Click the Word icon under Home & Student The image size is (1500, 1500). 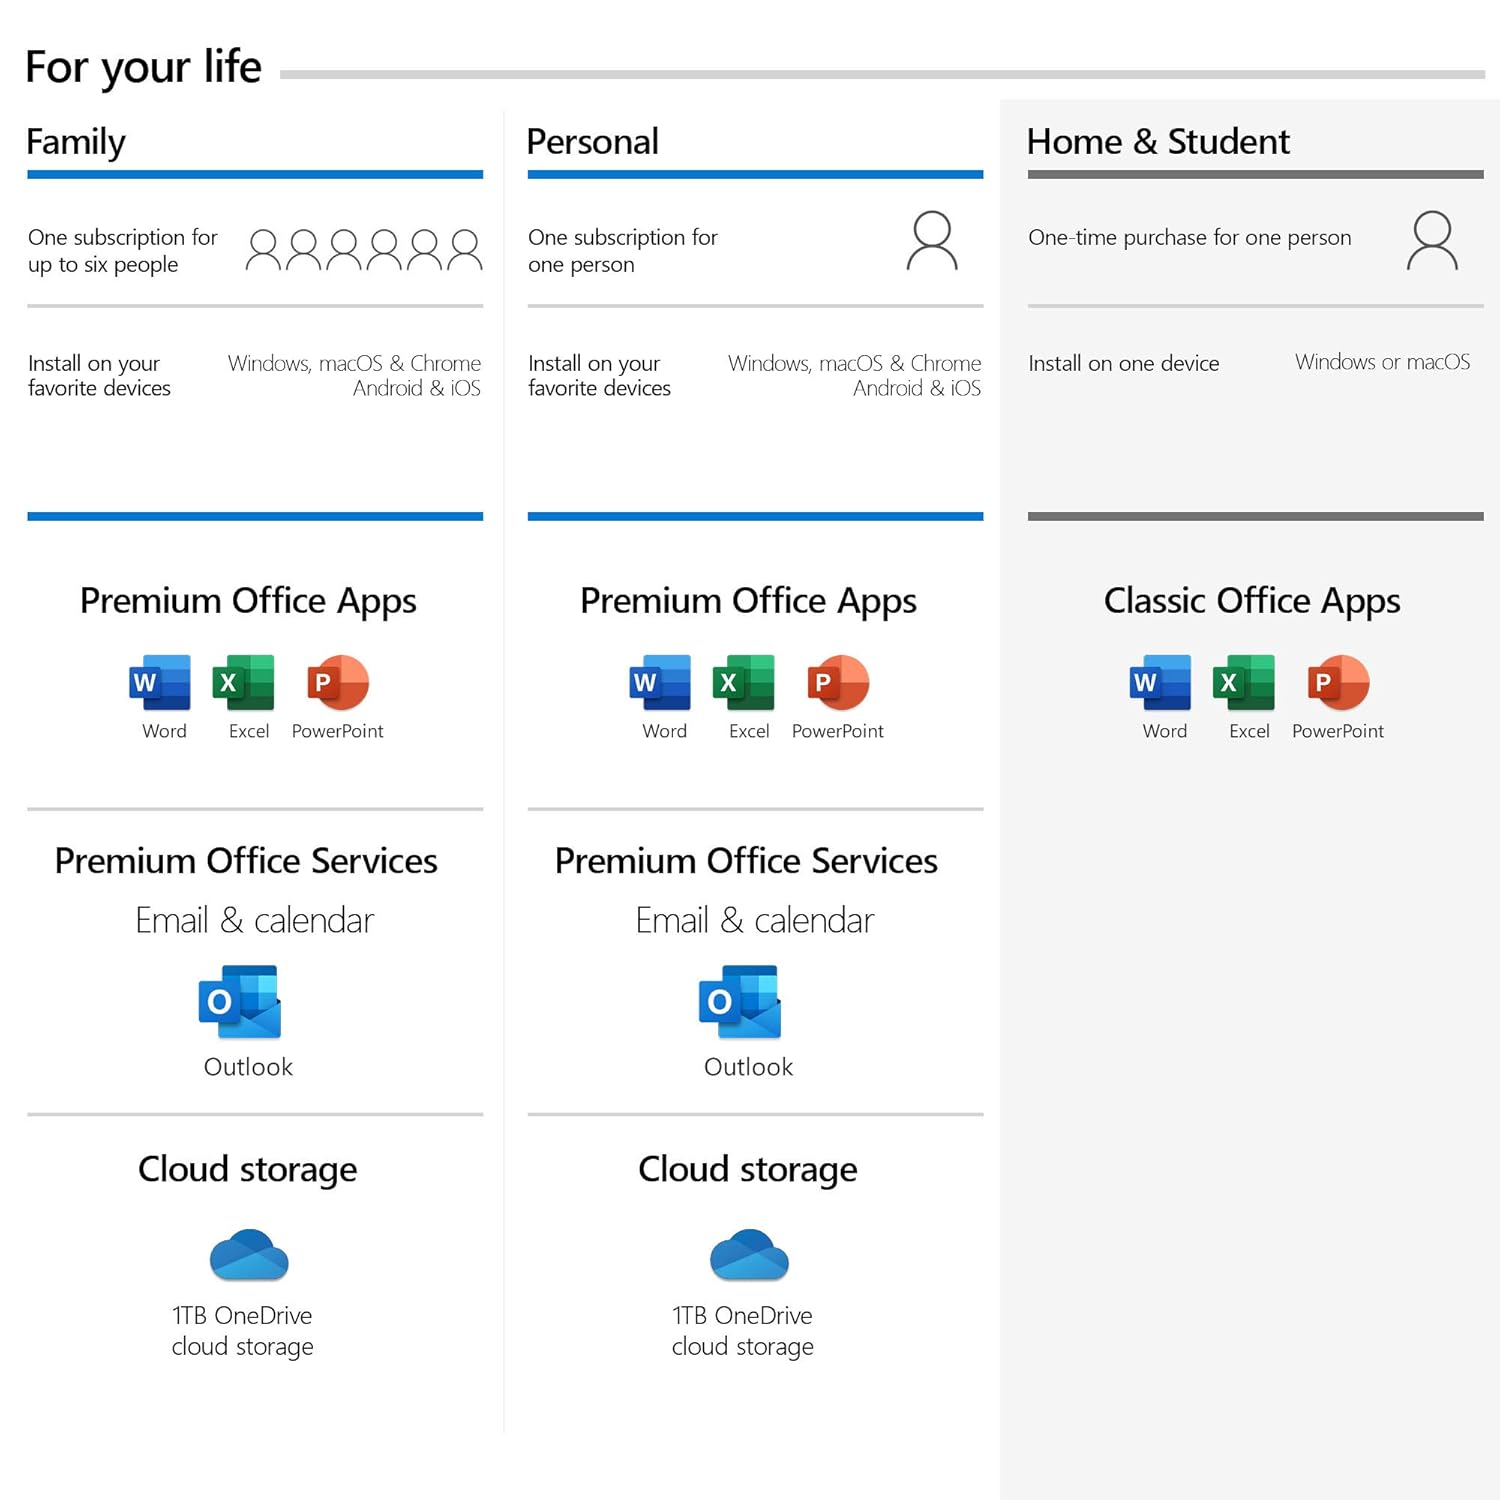click(1160, 683)
